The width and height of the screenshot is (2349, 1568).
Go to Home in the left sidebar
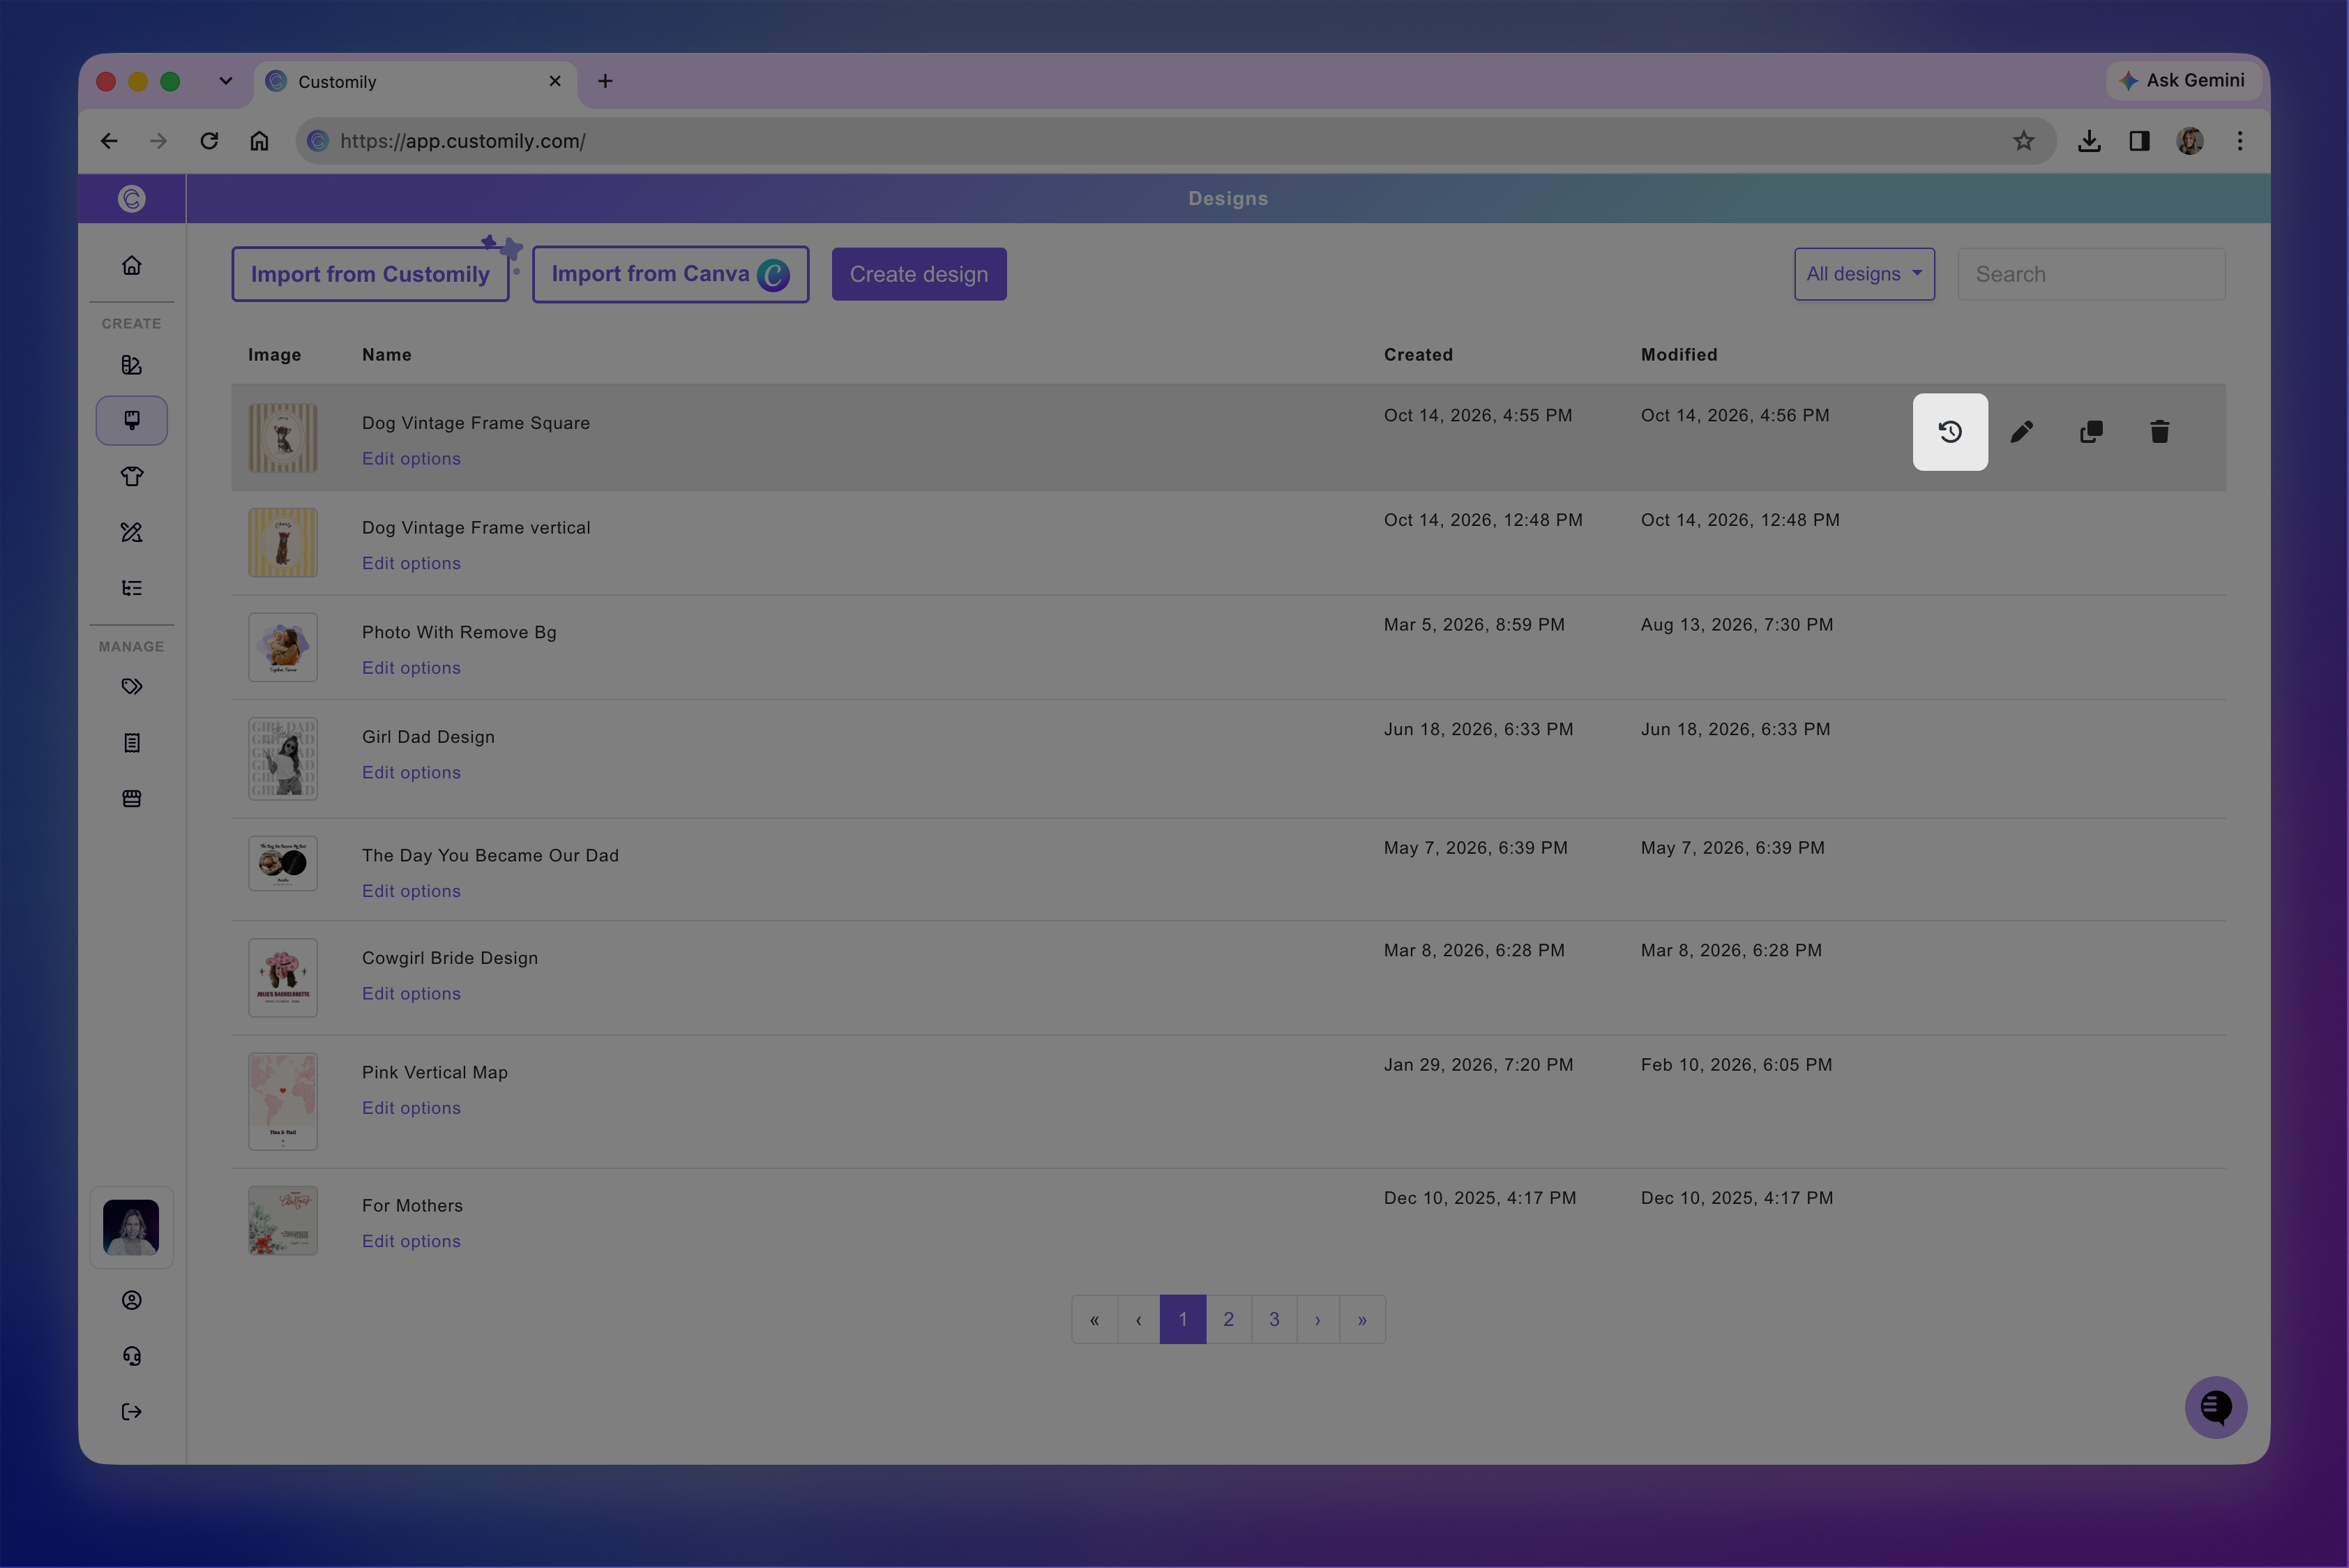coord(131,266)
